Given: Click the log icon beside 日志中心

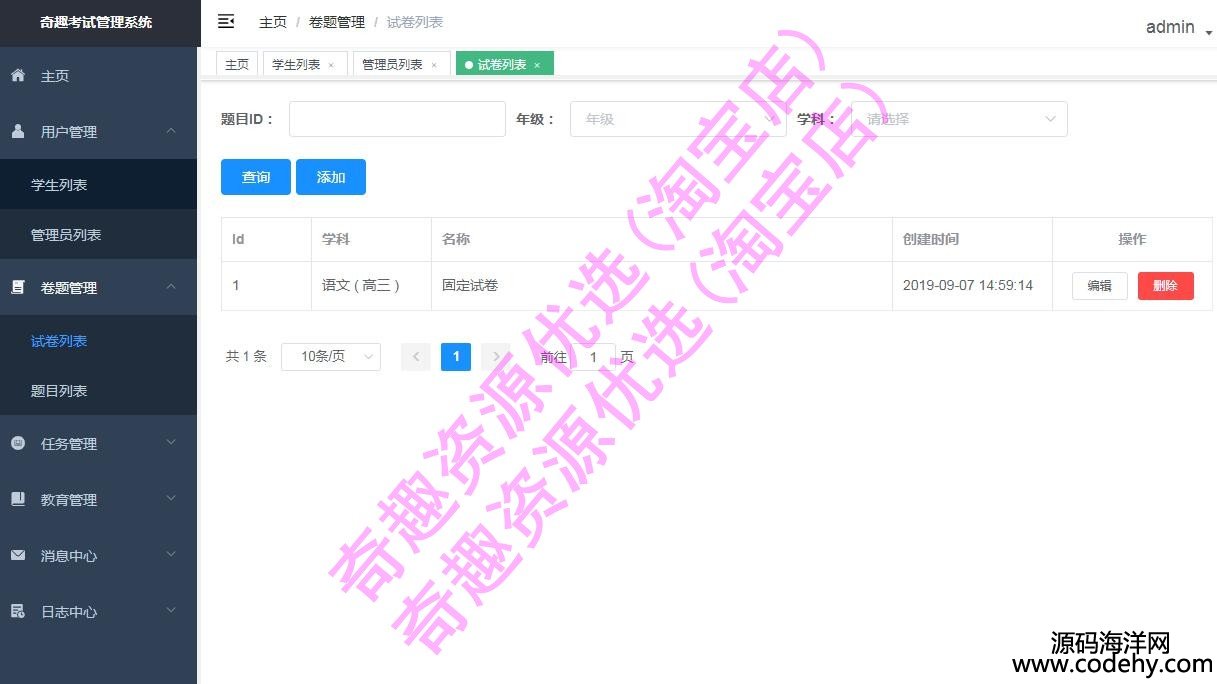Looking at the screenshot, I should tap(18, 611).
